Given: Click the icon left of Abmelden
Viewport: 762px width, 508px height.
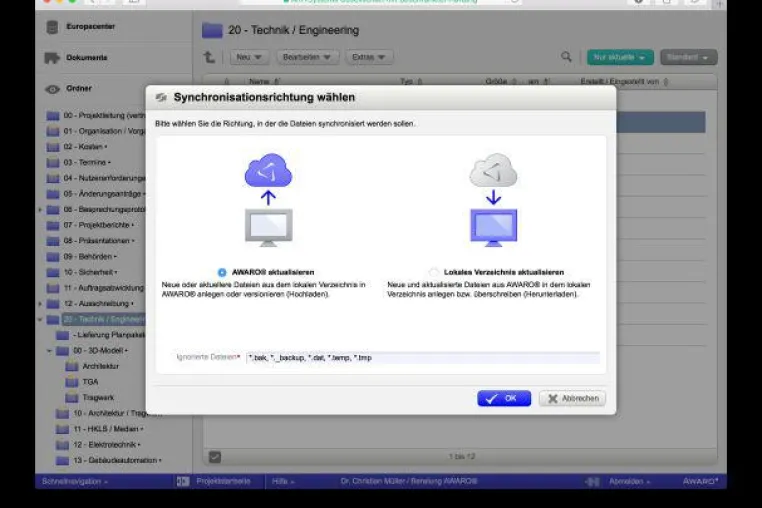Looking at the screenshot, I should click(592, 482).
